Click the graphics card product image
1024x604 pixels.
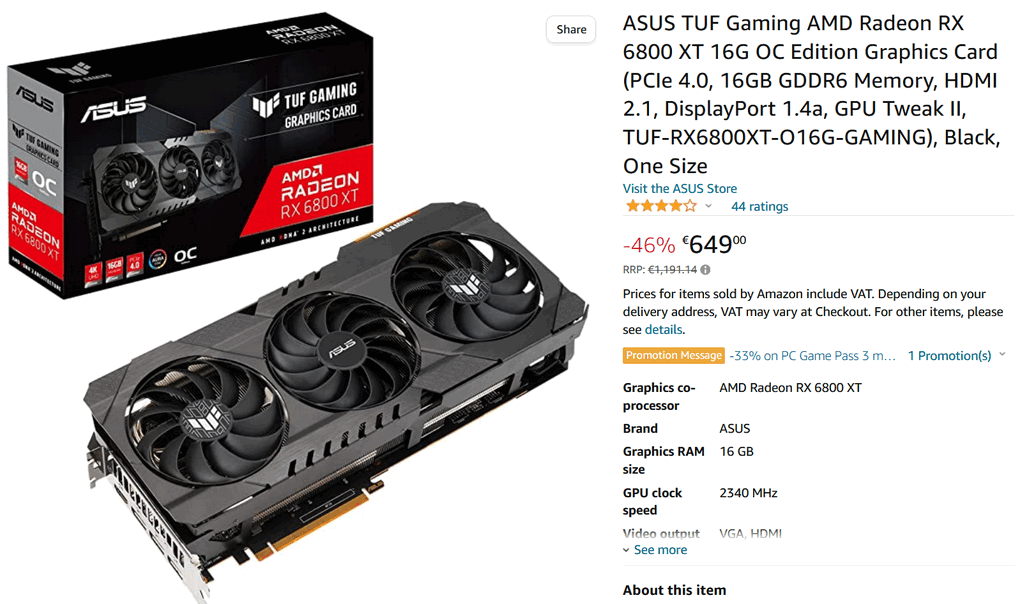(x=336, y=398)
